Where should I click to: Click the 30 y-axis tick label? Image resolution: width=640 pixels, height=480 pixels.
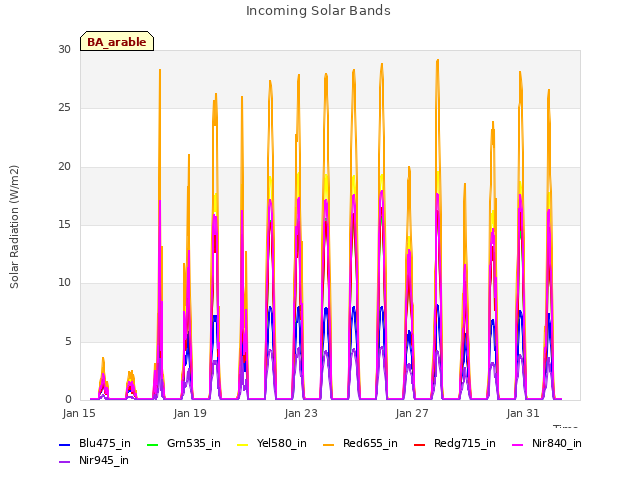pos(64,49)
